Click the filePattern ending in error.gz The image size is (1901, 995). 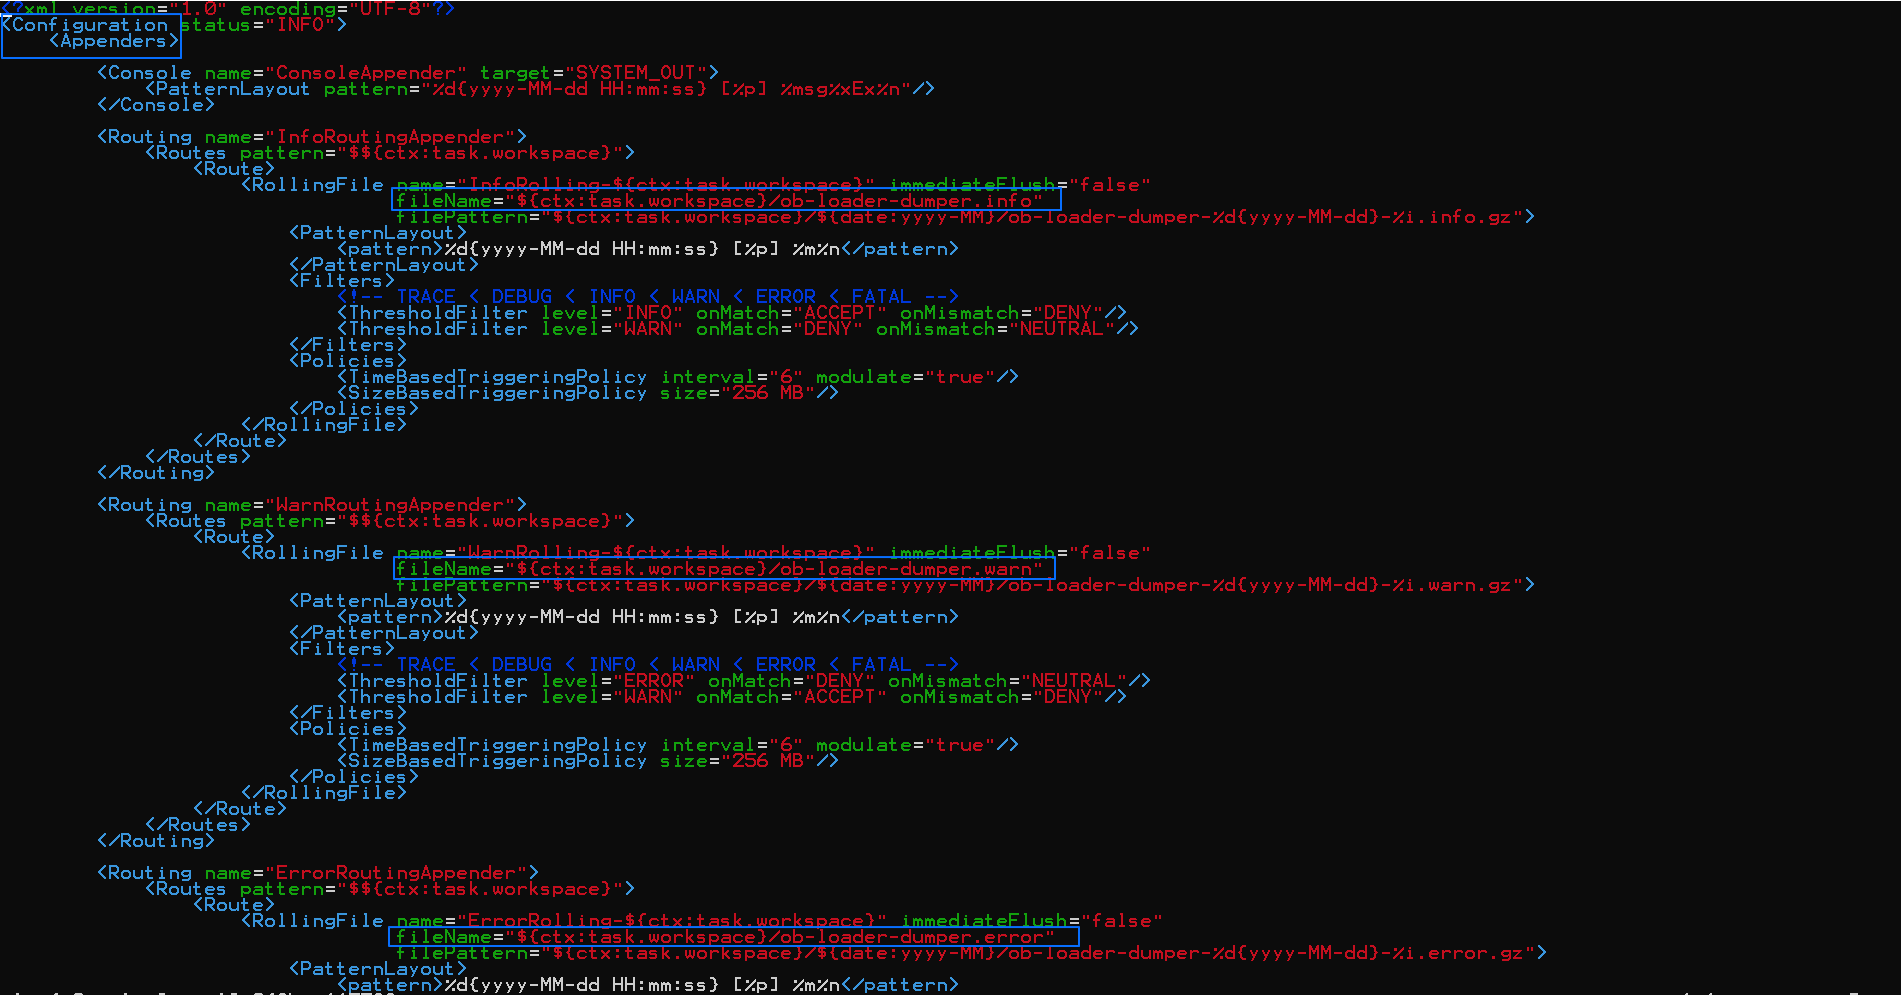click(971, 953)
